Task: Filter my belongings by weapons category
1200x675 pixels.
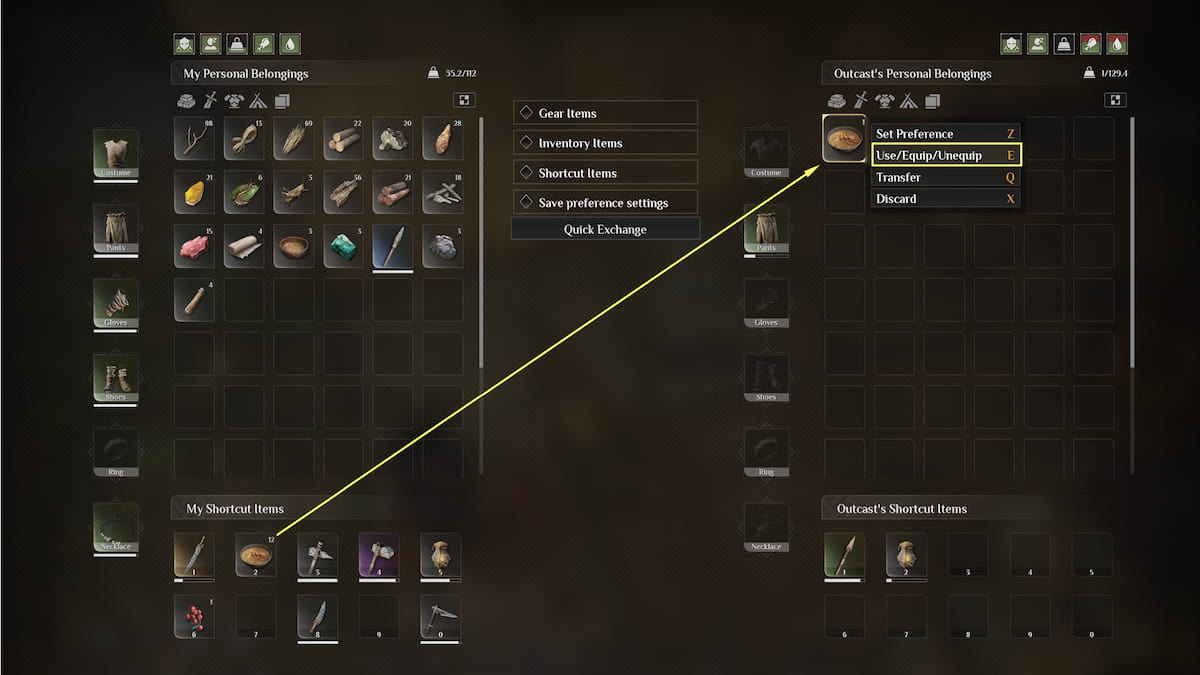Action: click(211, 100)
